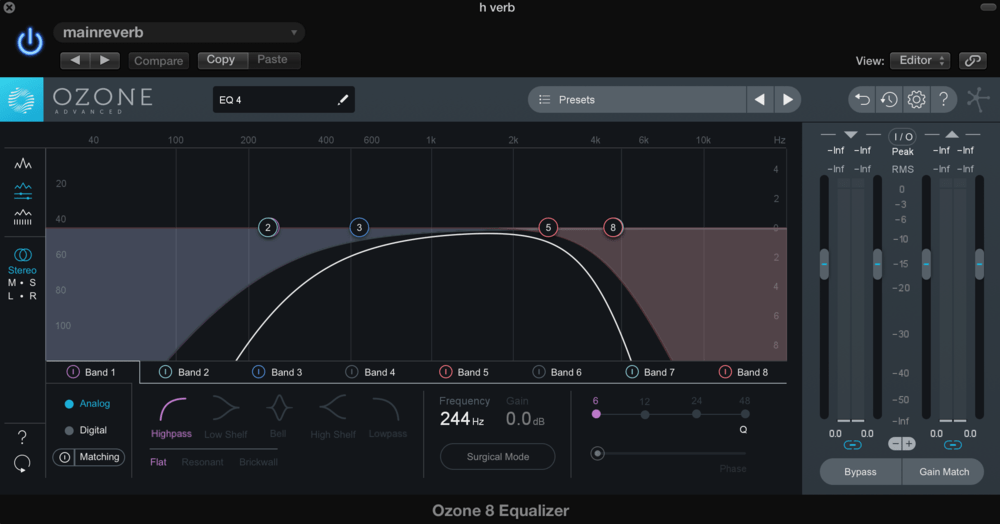Image resolution: width=1000 pixels, height=524 pixels.
Task: Click the I/O meter selector
Action: pyautogui.click(x=902, y=136)
